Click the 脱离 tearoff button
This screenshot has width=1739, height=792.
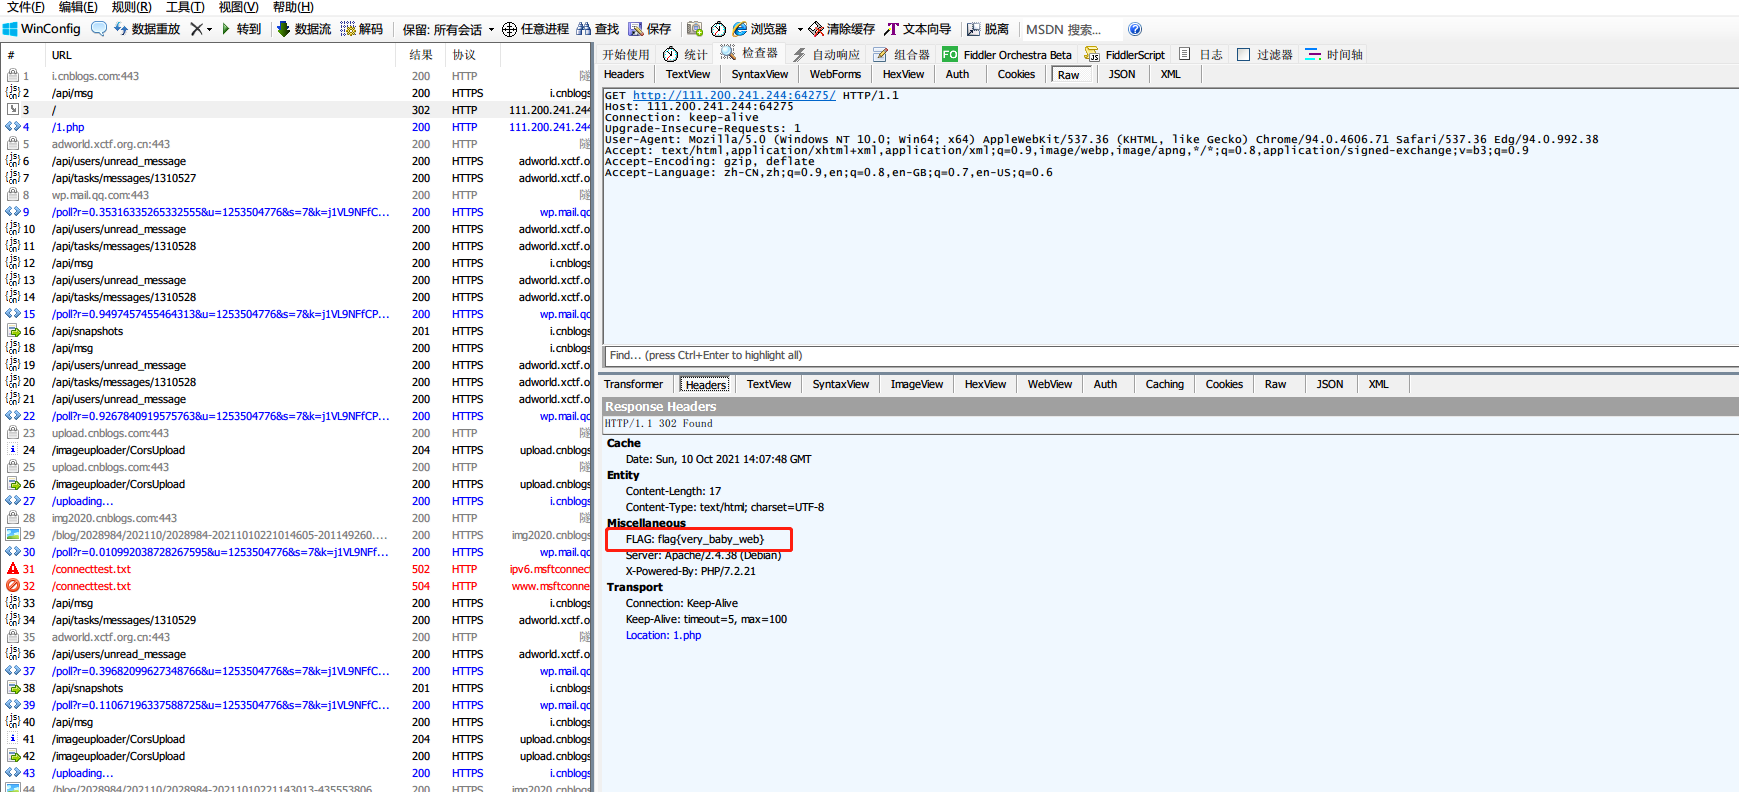coord(988,29)
